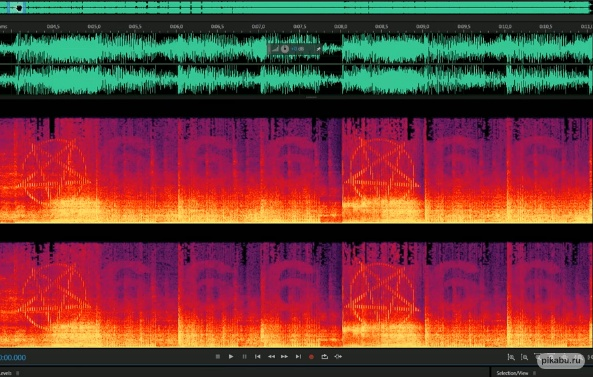The image size is (593, 377).
Task: Open the Levels panel menu icon
Action: pos(17,373)
